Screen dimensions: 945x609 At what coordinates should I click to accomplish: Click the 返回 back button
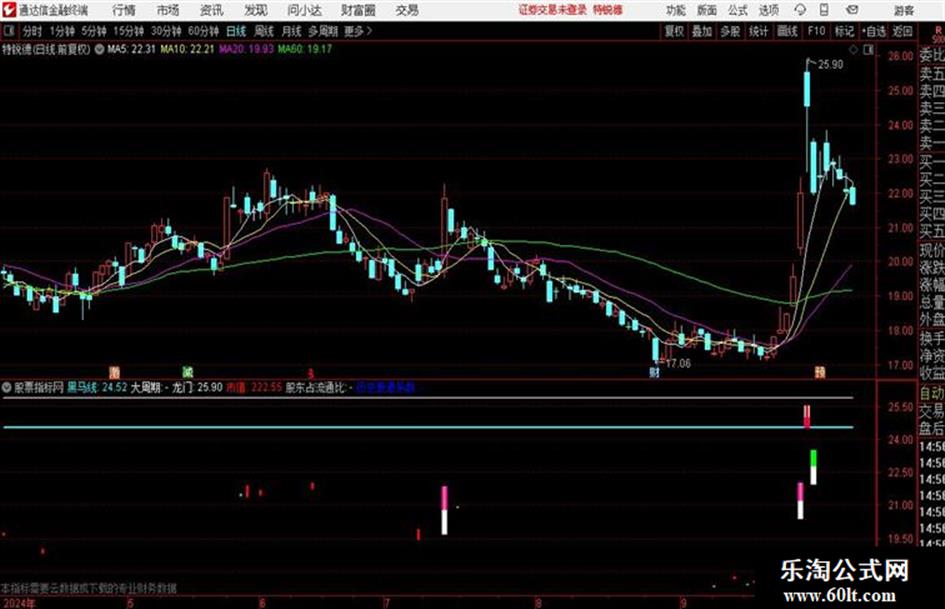click(x=902, y=31)
